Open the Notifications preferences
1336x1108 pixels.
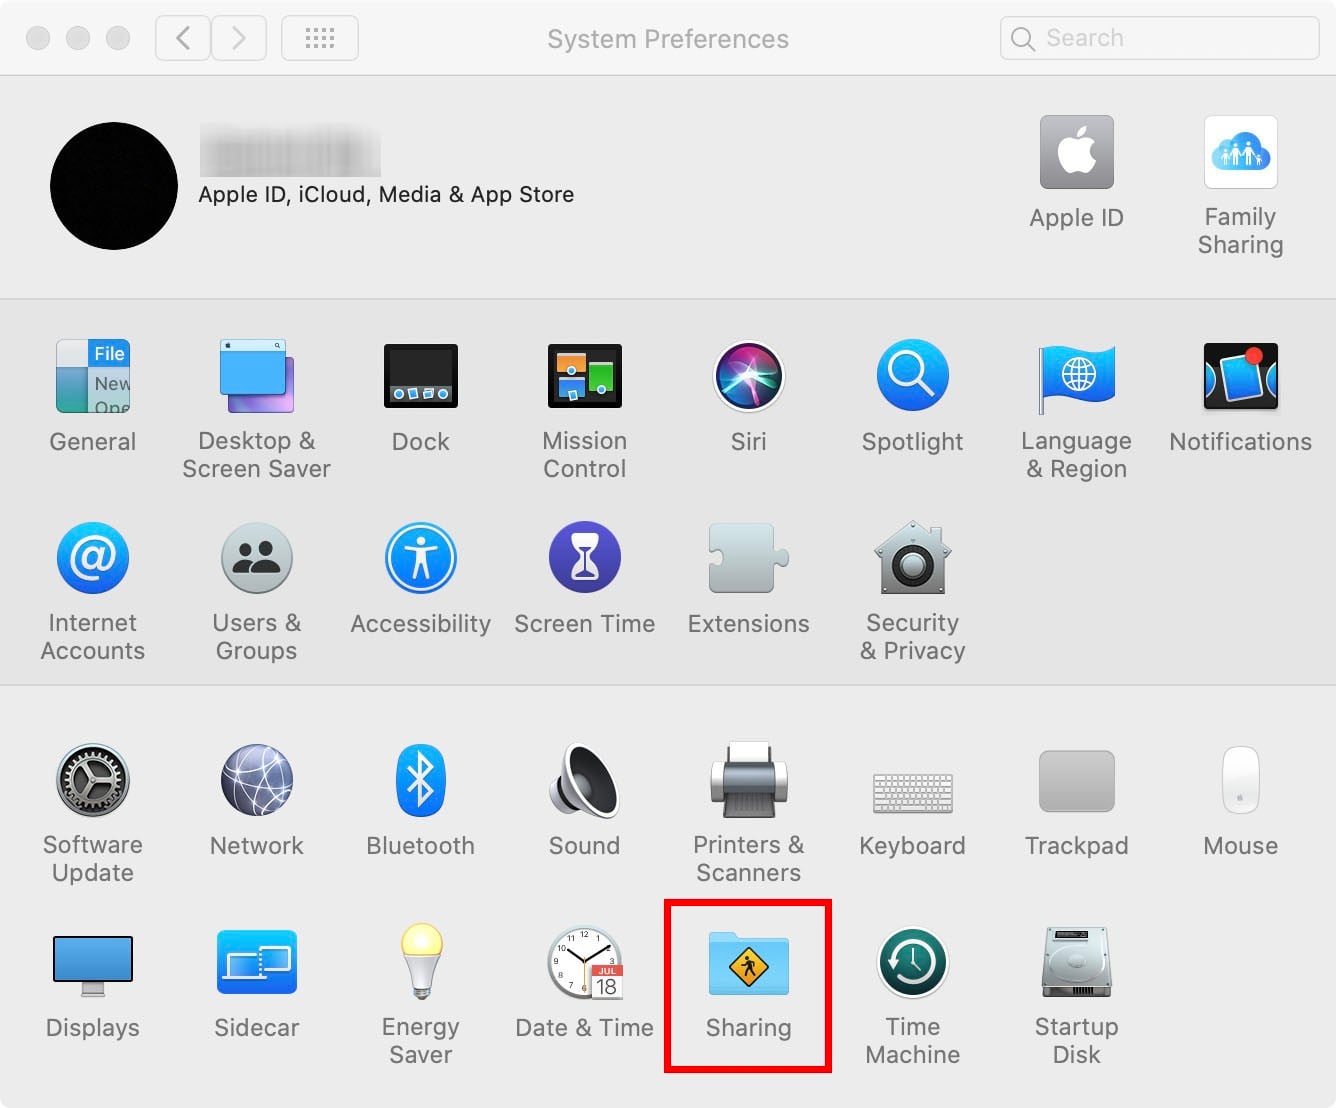click(x=1240, y=377)
